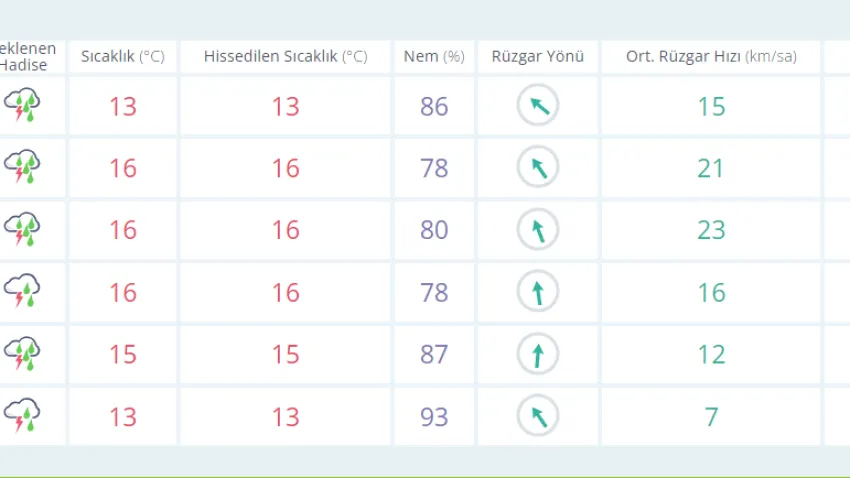
Task: Select the wind direction arrow beside wind speed 21
Action: (x=538, y=168)
